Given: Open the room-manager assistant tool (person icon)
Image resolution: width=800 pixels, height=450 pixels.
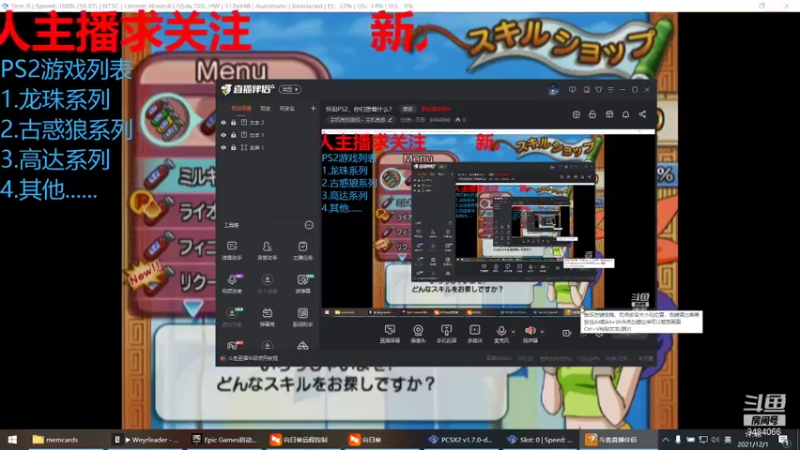Looking at the screenshot, I should (x=267, y=251).
